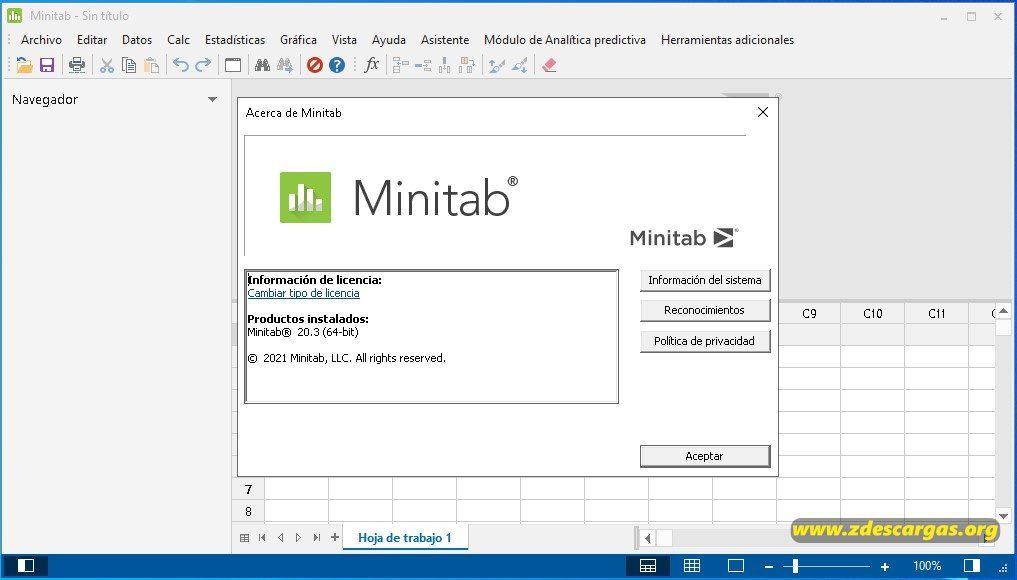Print using the printer icon

77,65
